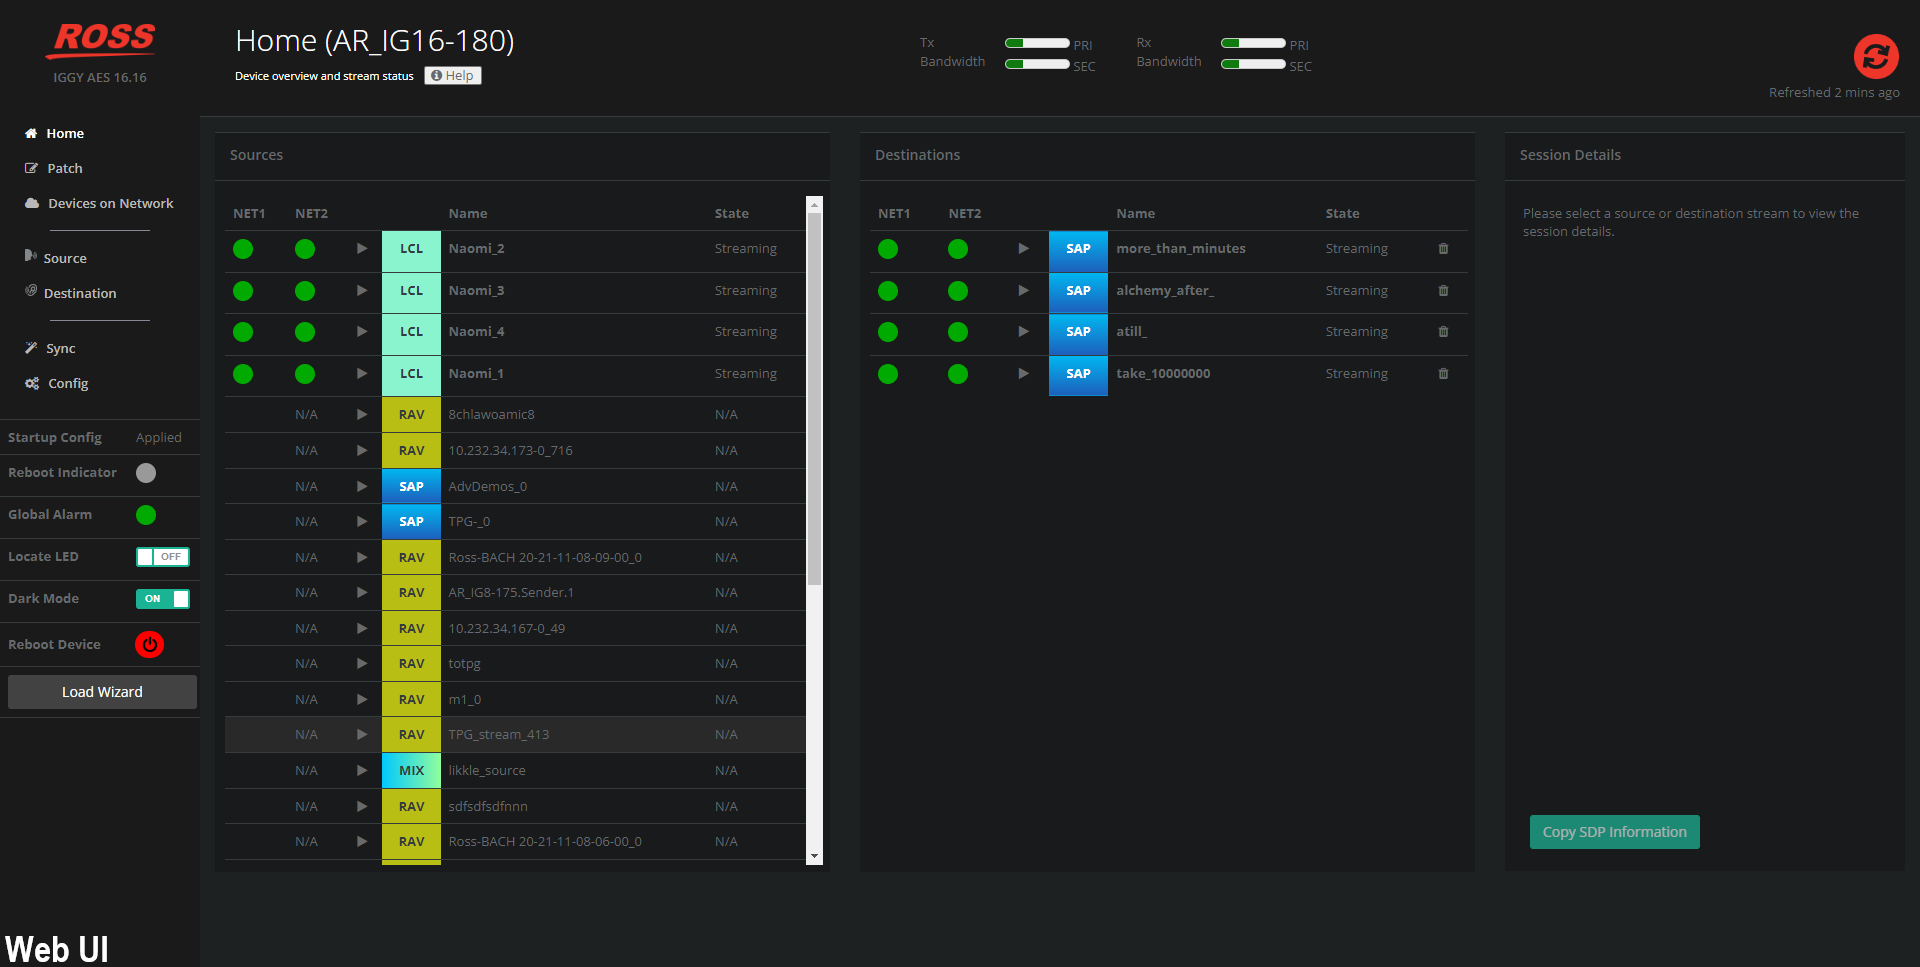The height and width of the screenshot is (967, 1920).
Task: Click NET2 status dot for atill_
Action: tap(958, 332)
